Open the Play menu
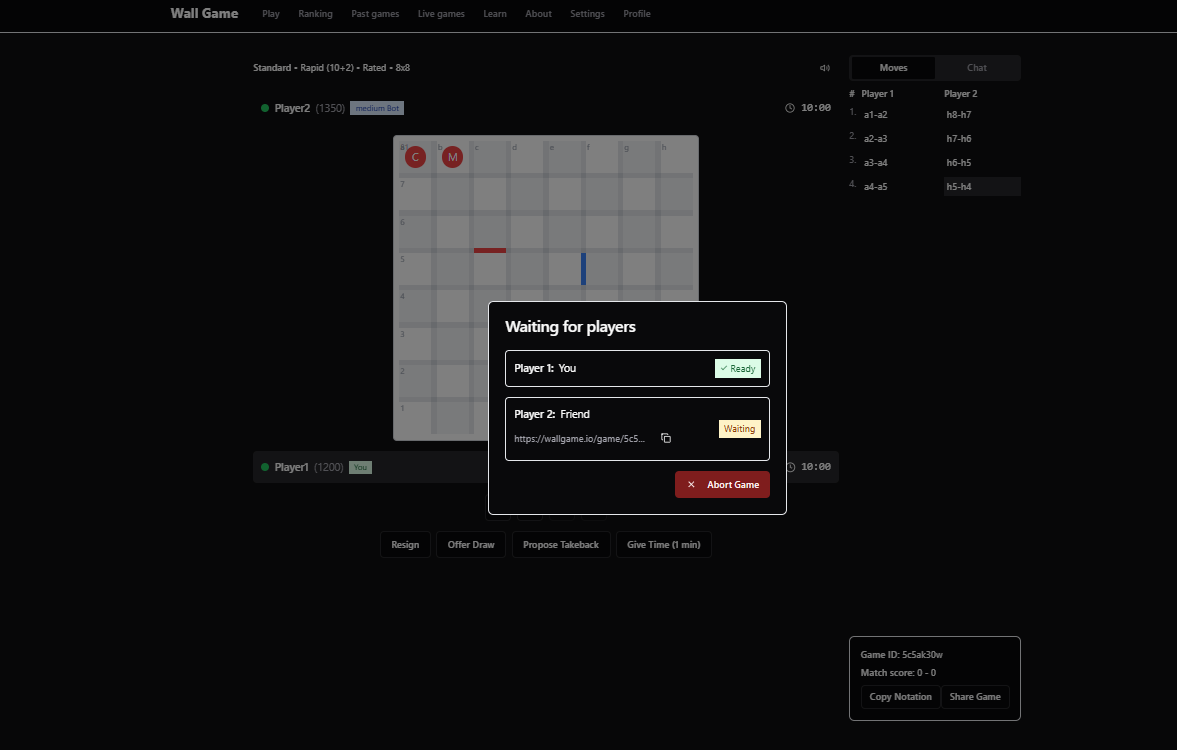 [271, 14]
